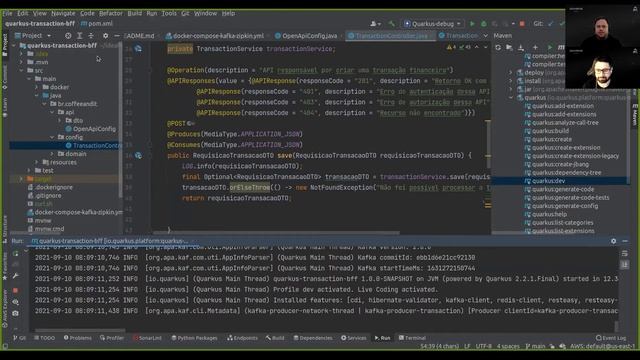Click the main git branch in status bar
The image size is (640, 360).
coord(535,346)
